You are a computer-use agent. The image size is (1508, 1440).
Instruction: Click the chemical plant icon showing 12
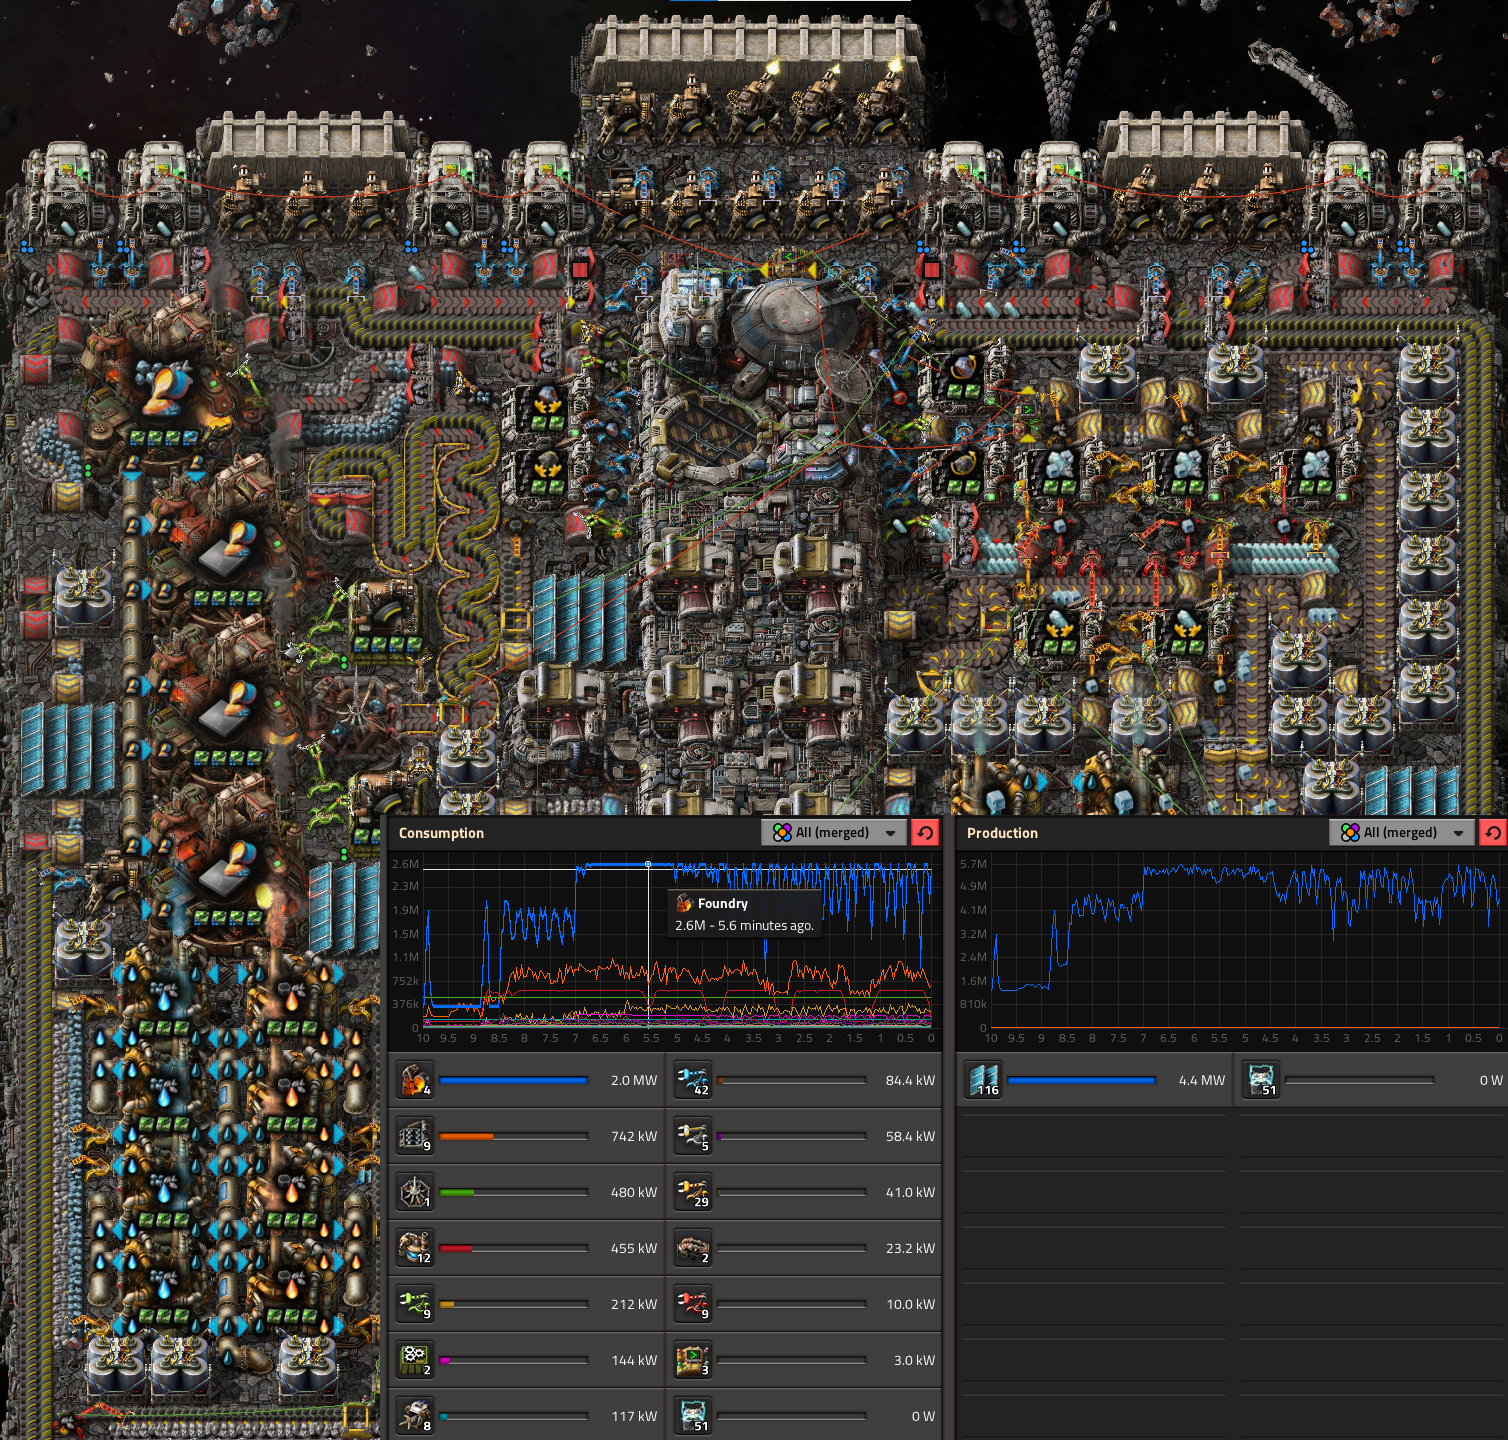[x=414, y=1248]
